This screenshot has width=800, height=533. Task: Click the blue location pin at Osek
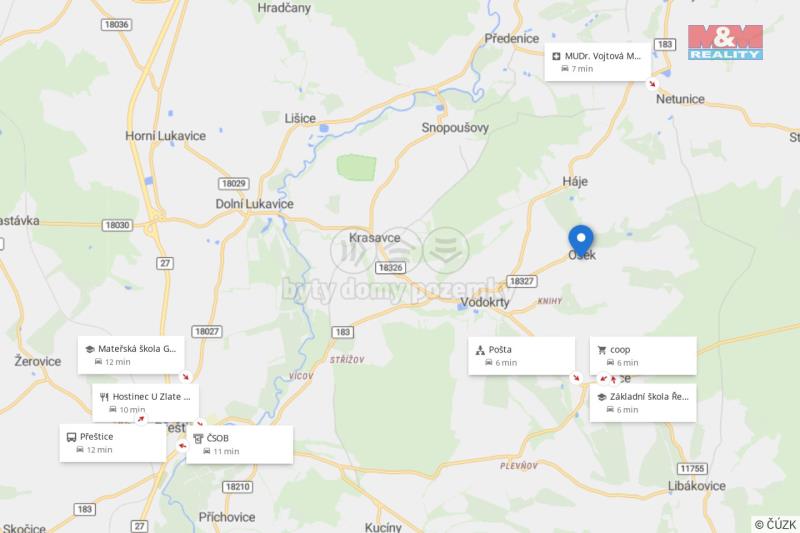[581, 240]
